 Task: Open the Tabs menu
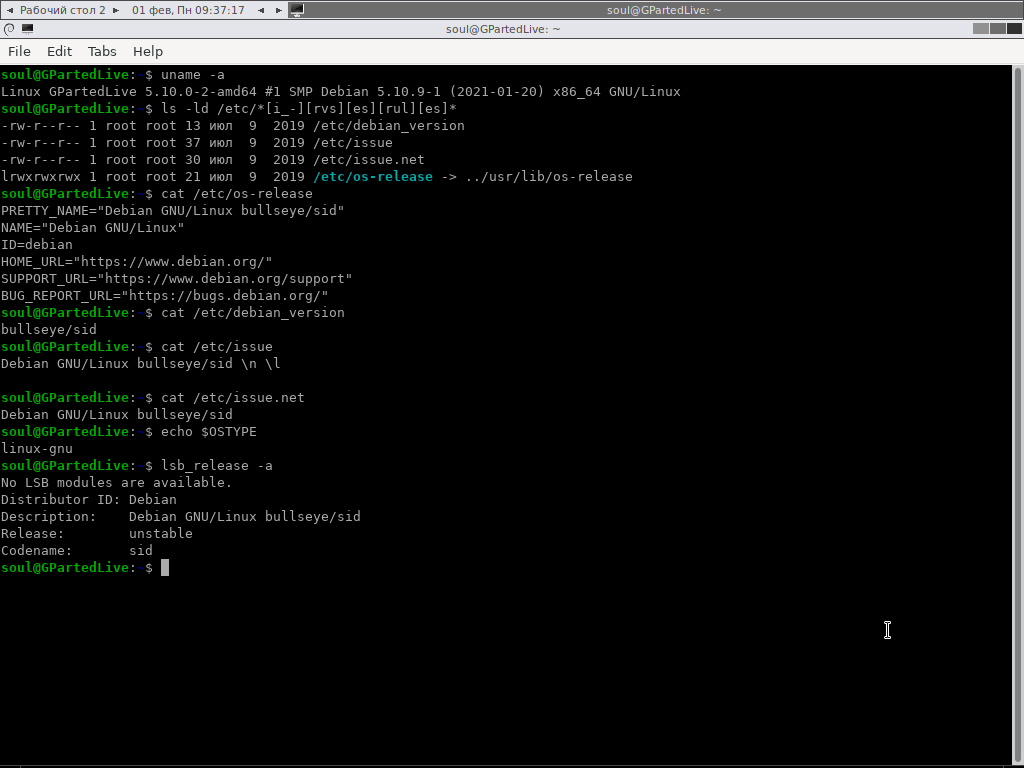[x=102, y=52]
